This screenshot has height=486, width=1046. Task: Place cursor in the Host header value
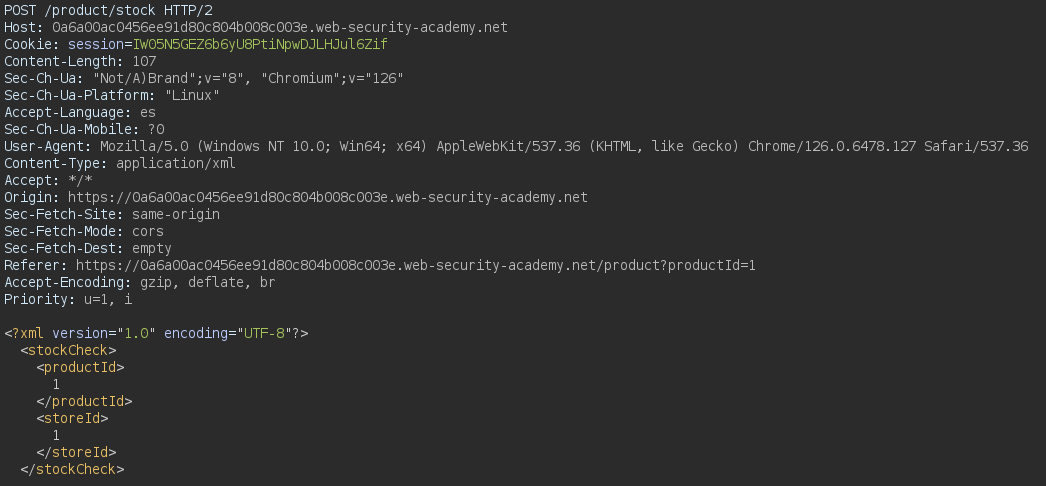[280, 27]
